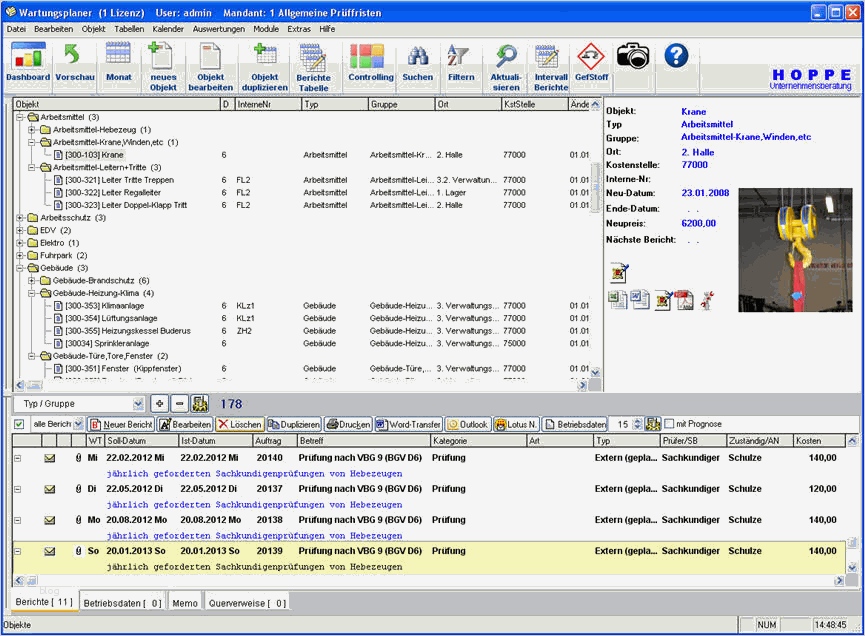Click the 'Neuer Bericht' button
Image resolution: width=865 pixels, height=636 pixels.
(x=121, y=424)
